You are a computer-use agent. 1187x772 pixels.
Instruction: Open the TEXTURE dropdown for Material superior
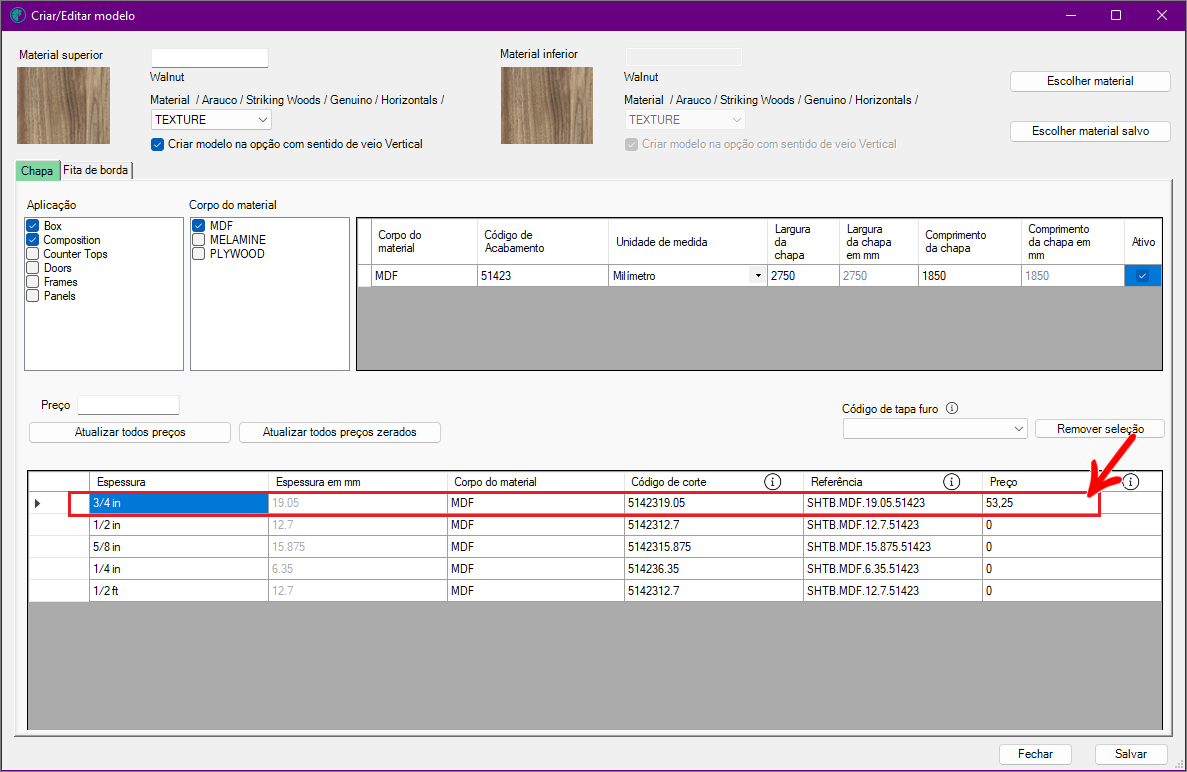(211, 120)
